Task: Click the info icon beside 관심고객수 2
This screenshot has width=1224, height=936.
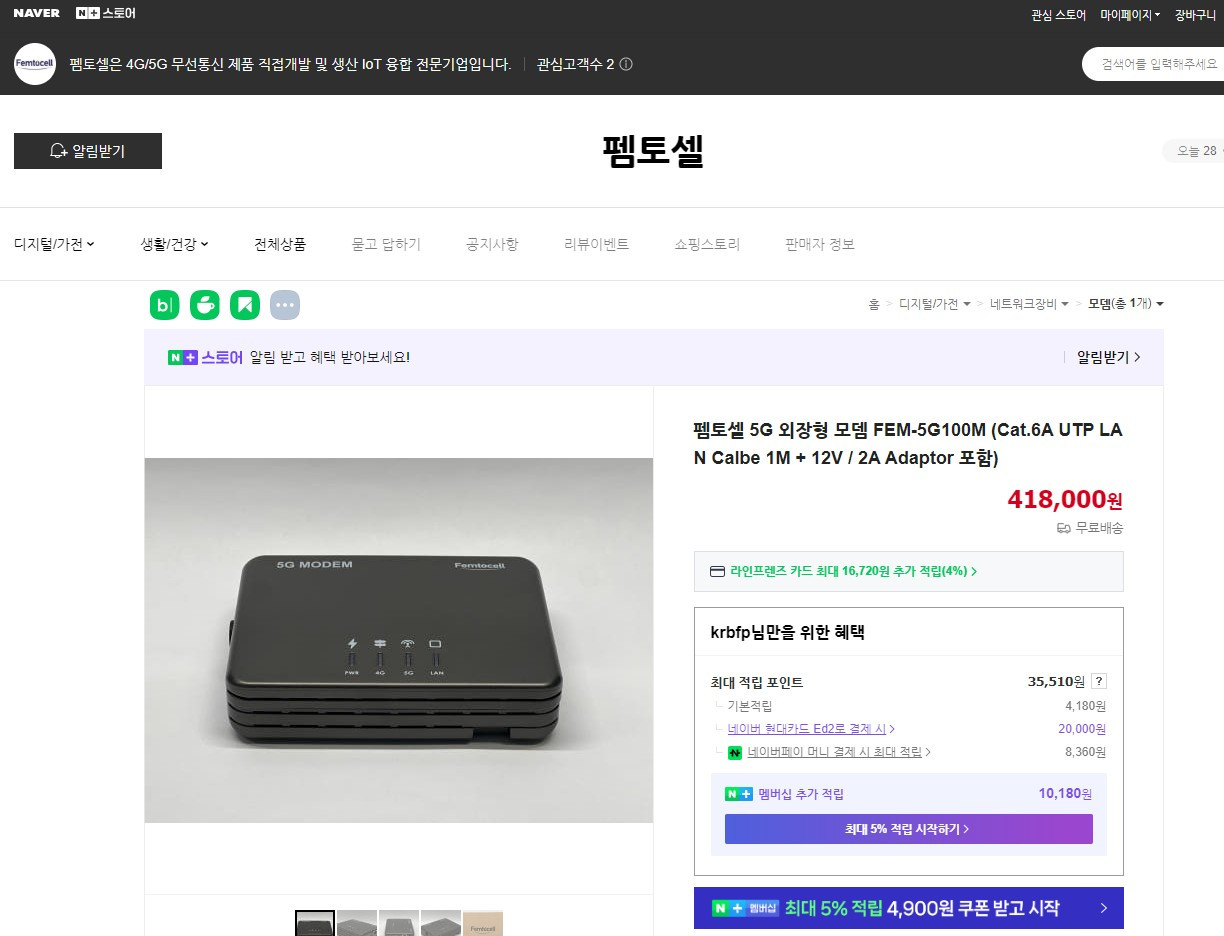Action: (x=624, y=63)
